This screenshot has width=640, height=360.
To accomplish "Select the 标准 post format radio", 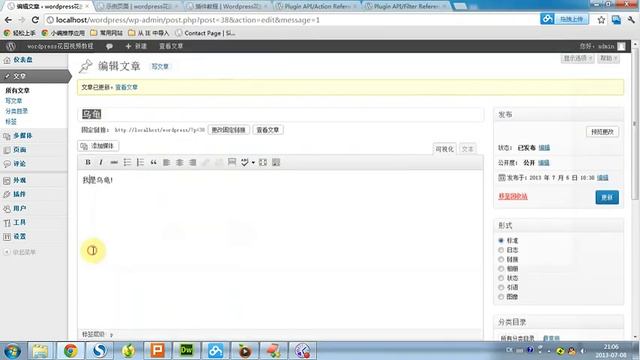I will [501, 240].
